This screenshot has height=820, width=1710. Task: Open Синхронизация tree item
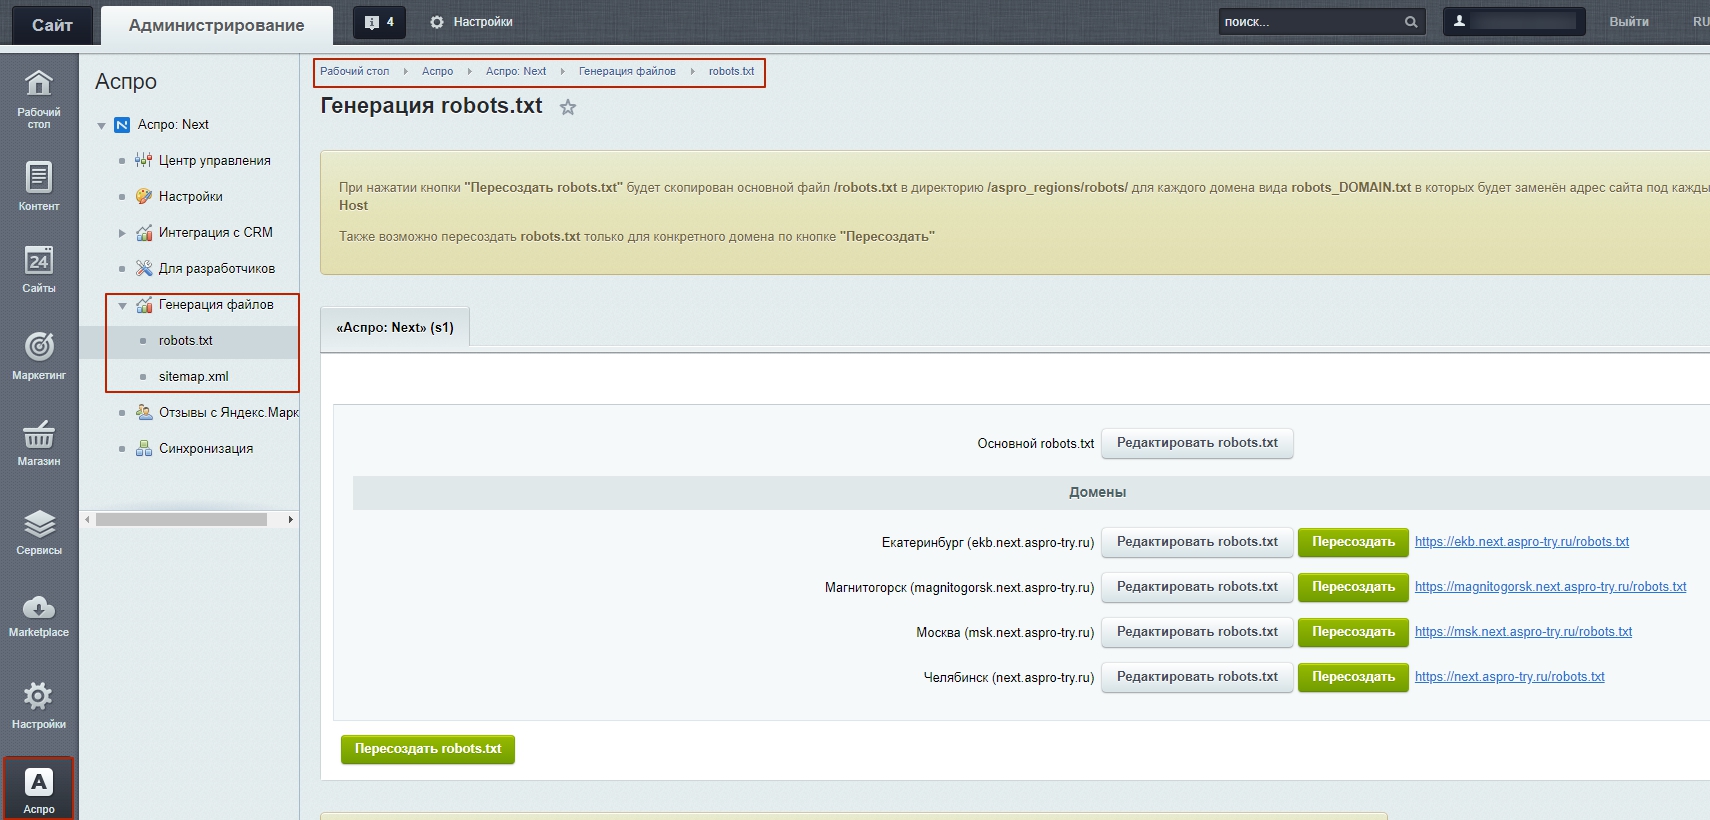[x=206, y=449]
